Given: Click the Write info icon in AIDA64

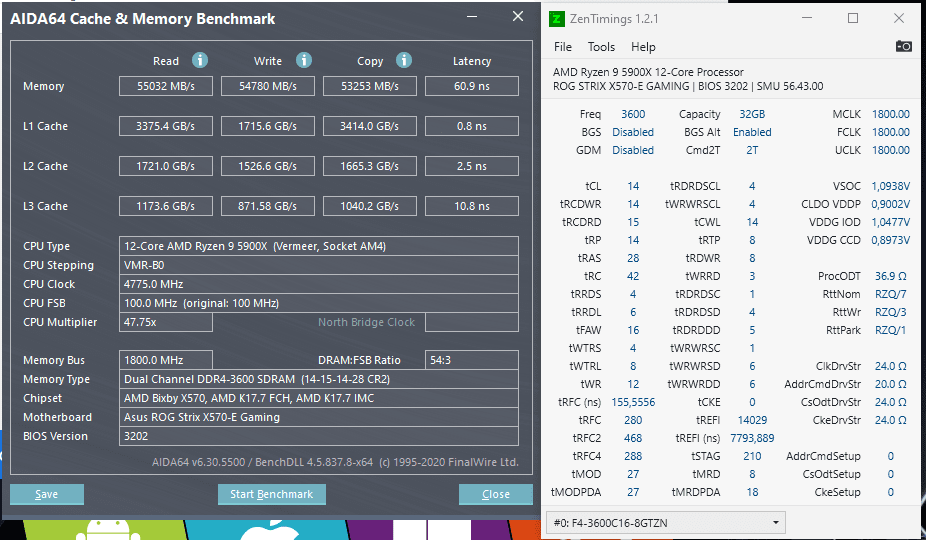Looking at the screenshot, I should 304,60.
